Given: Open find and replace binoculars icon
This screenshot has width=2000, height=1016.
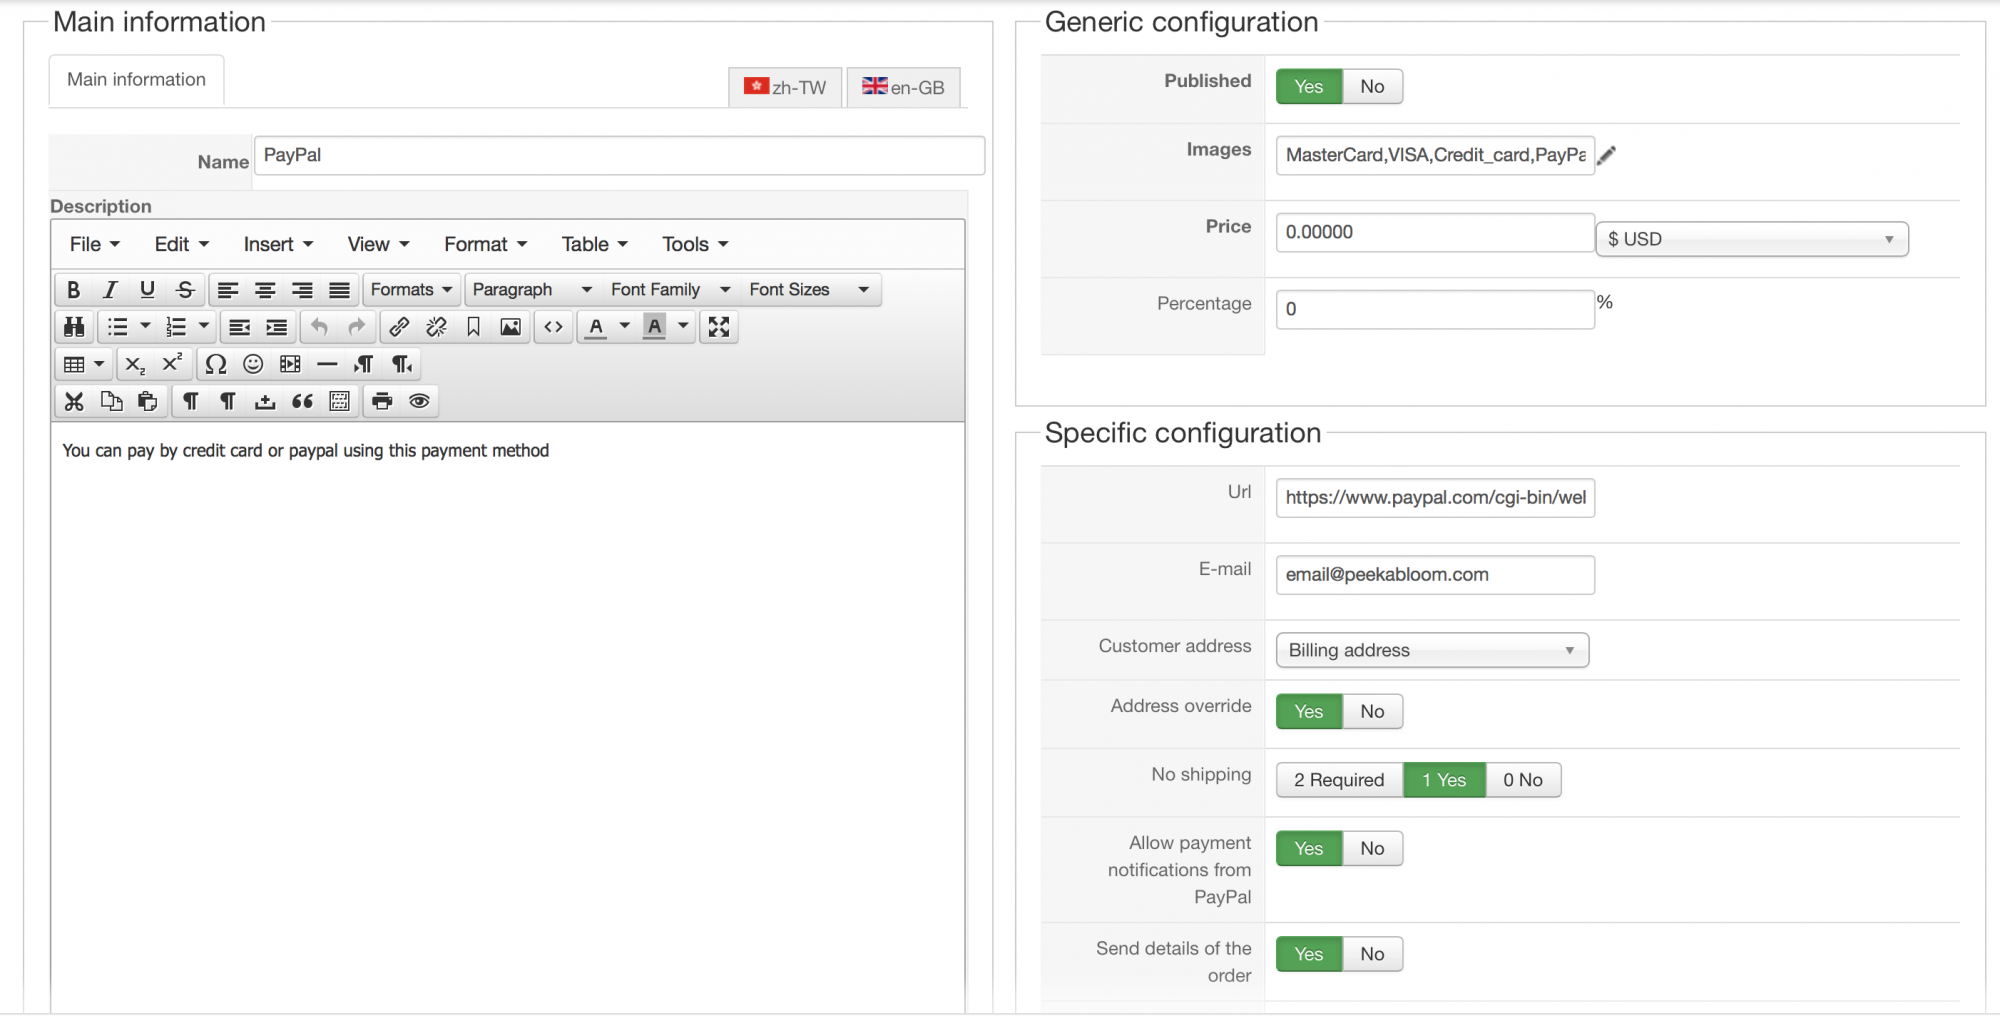Looking at the screenshot, I should (x=74, y=327).
